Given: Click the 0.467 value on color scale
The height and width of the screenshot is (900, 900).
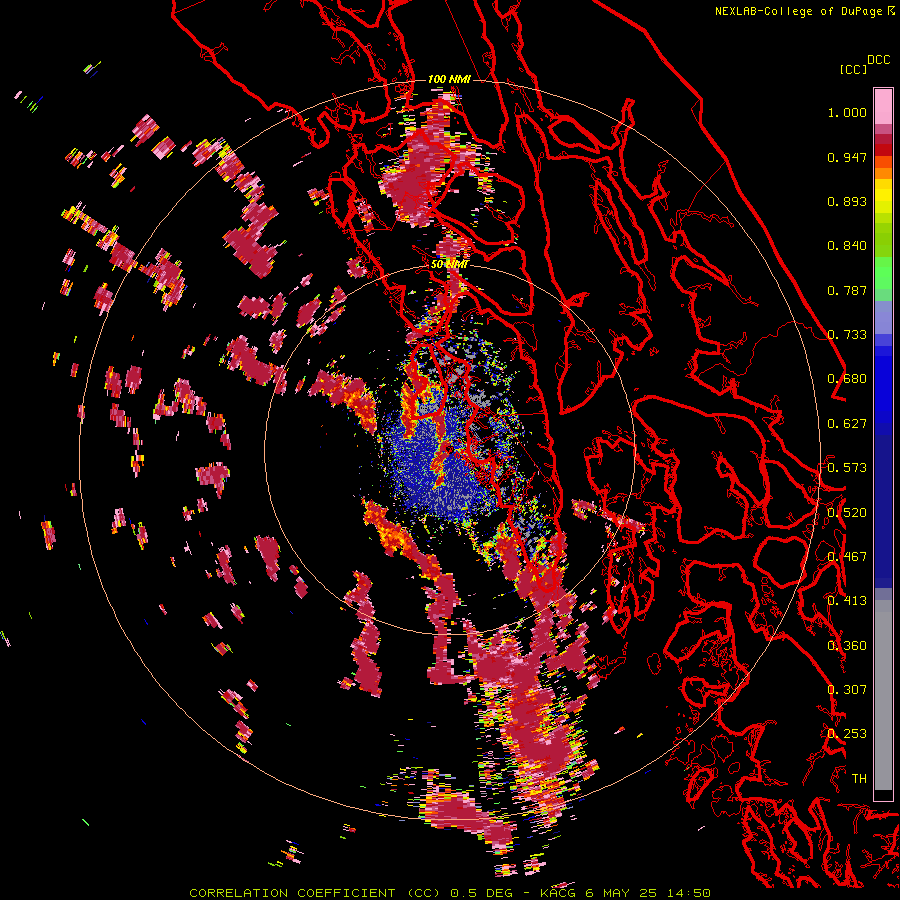Looking at the screenshot, I should [x=847, y=557].
